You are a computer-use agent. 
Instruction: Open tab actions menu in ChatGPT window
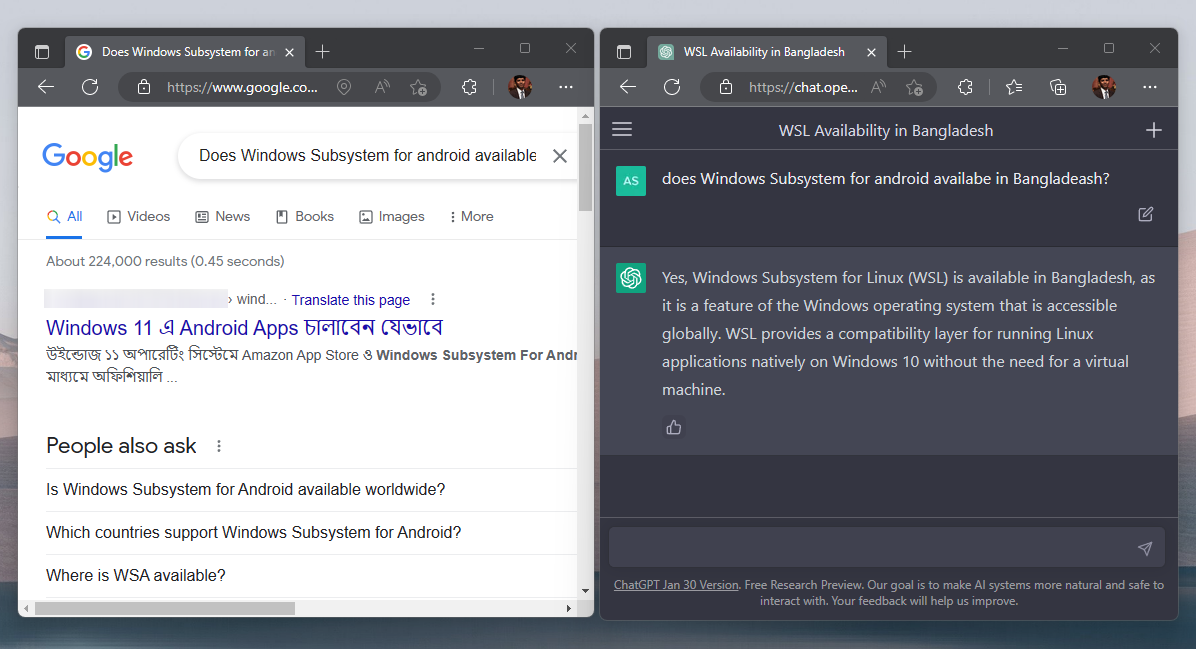pyautogui.click(x=624, y=52)
